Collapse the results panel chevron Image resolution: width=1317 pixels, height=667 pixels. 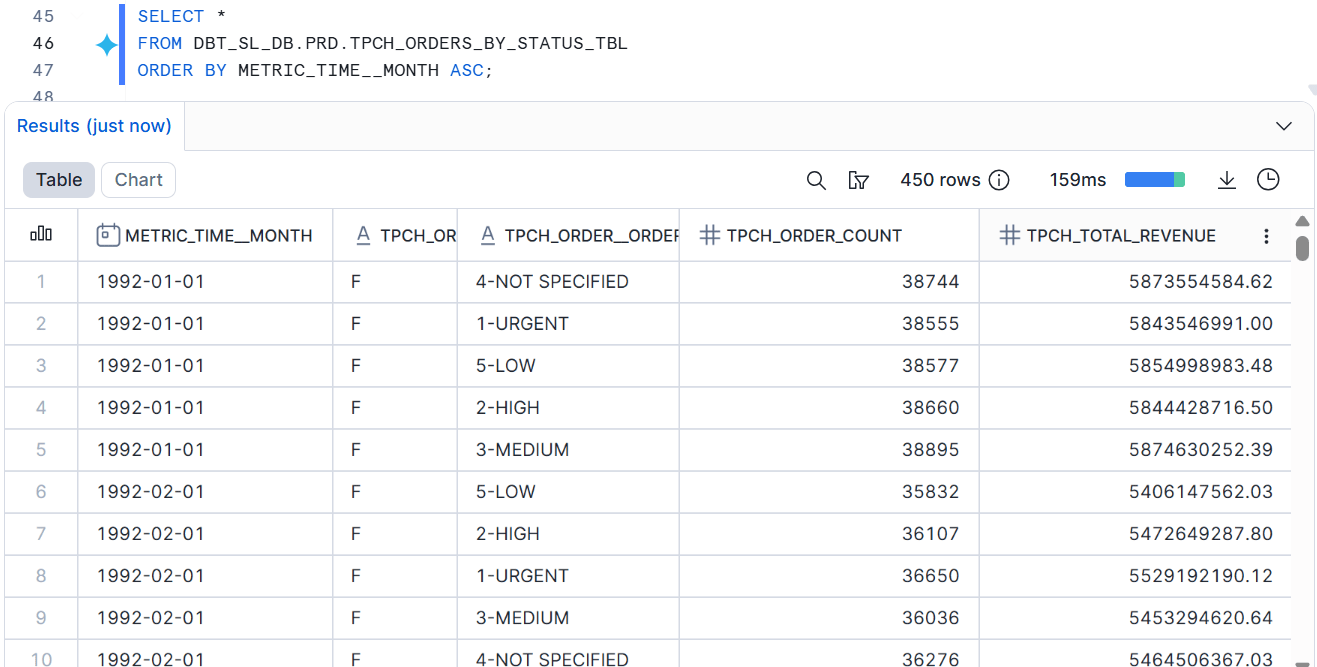[x=1285, y=126]
